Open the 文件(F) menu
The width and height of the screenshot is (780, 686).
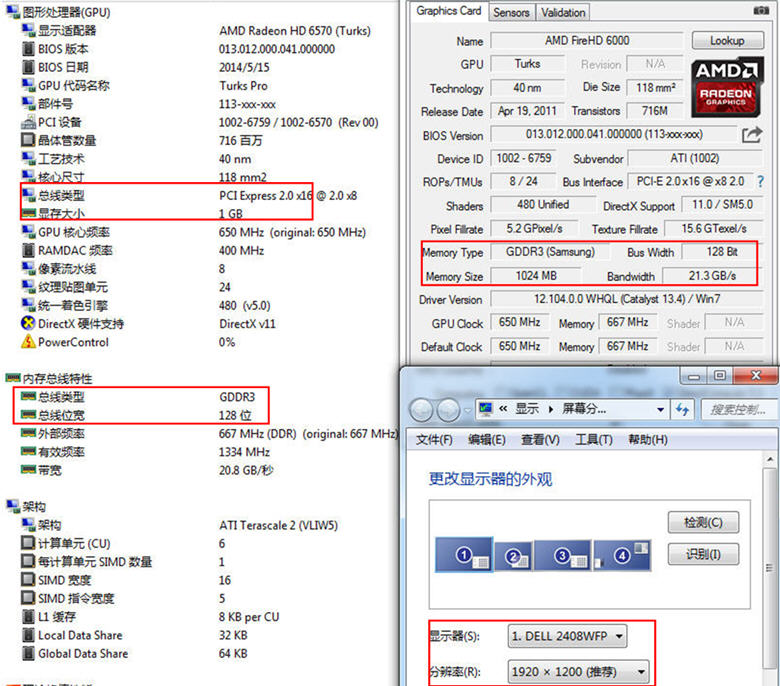[x=434, y=440]
